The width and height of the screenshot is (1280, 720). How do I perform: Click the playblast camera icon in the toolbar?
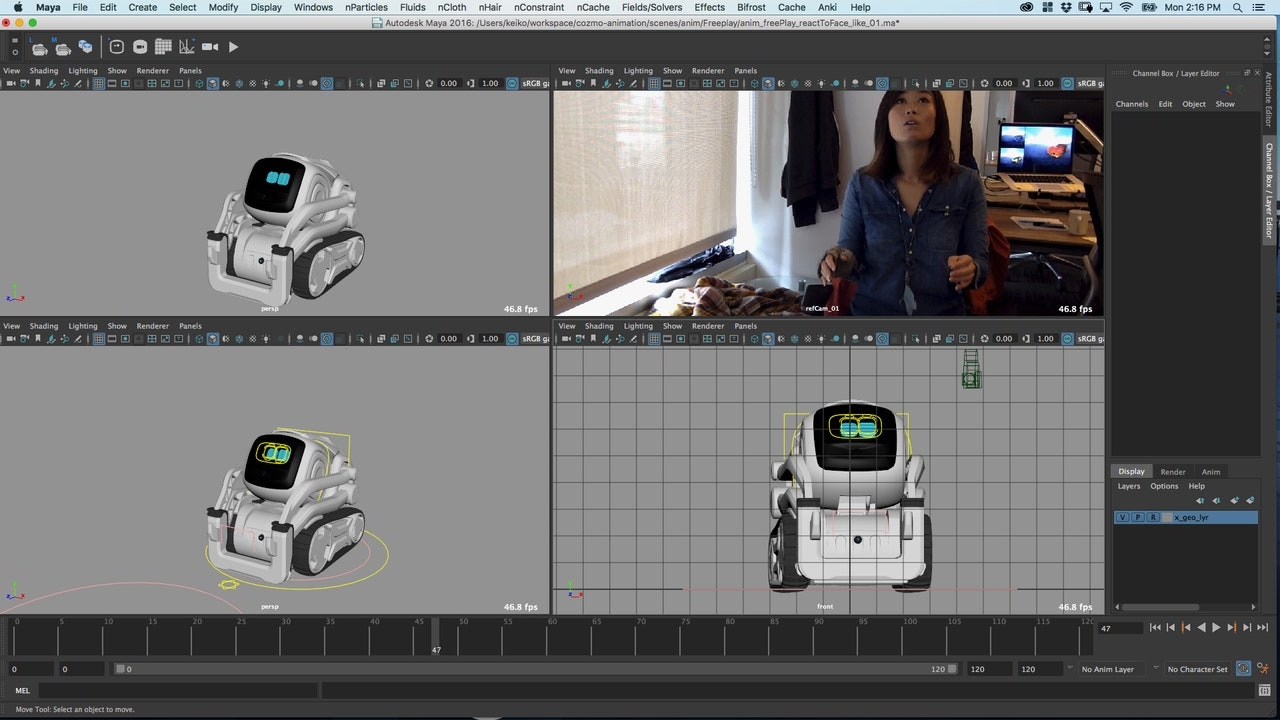[x=211, y=46]
